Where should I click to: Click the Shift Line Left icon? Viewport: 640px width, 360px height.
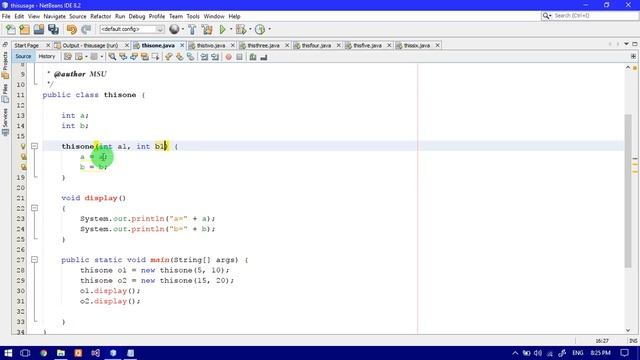pos(204,57)
